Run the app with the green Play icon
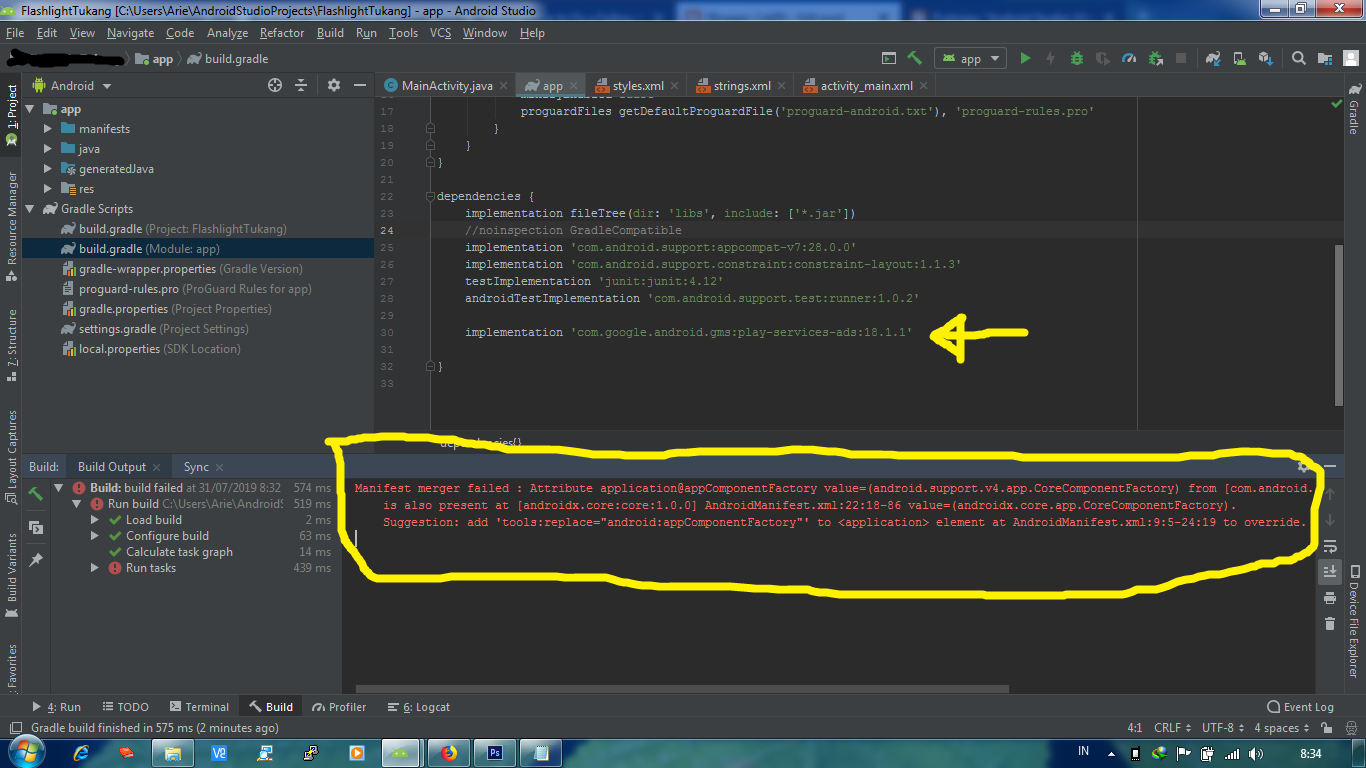The height and width of the screenshot is (768, 1366). point(1025,58)
